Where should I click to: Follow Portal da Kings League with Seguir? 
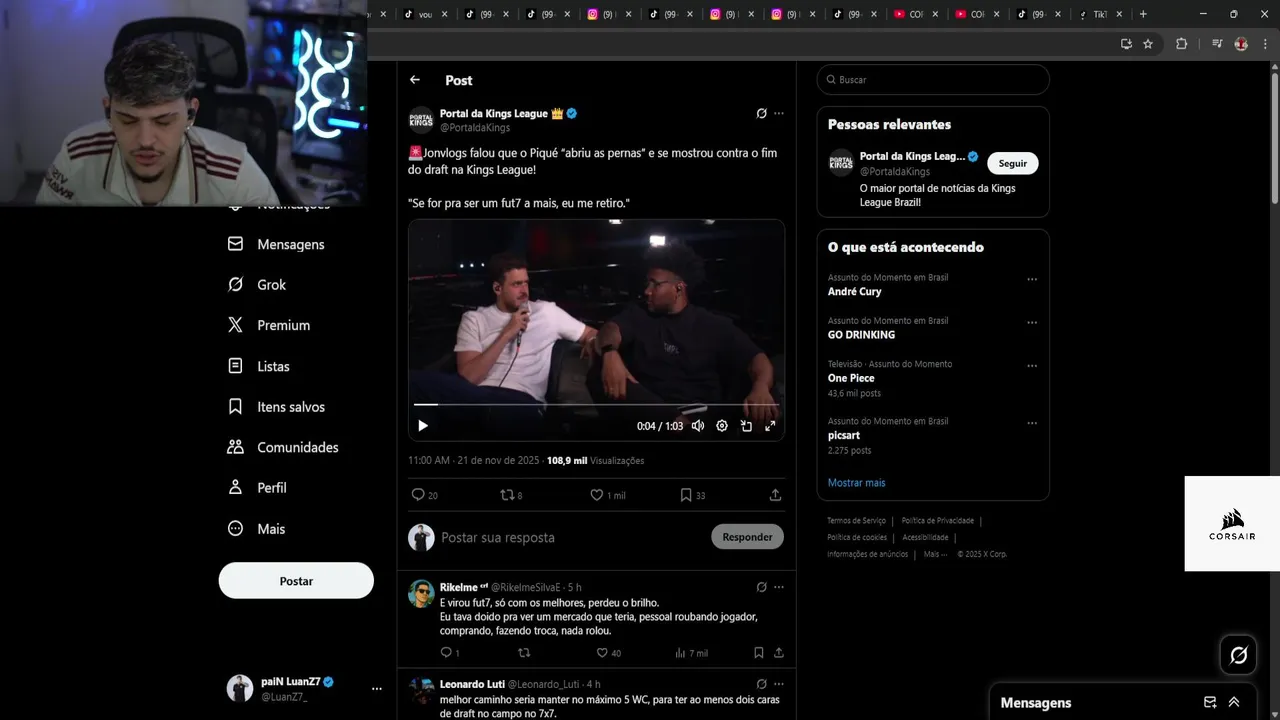(x=1013, y=164)
